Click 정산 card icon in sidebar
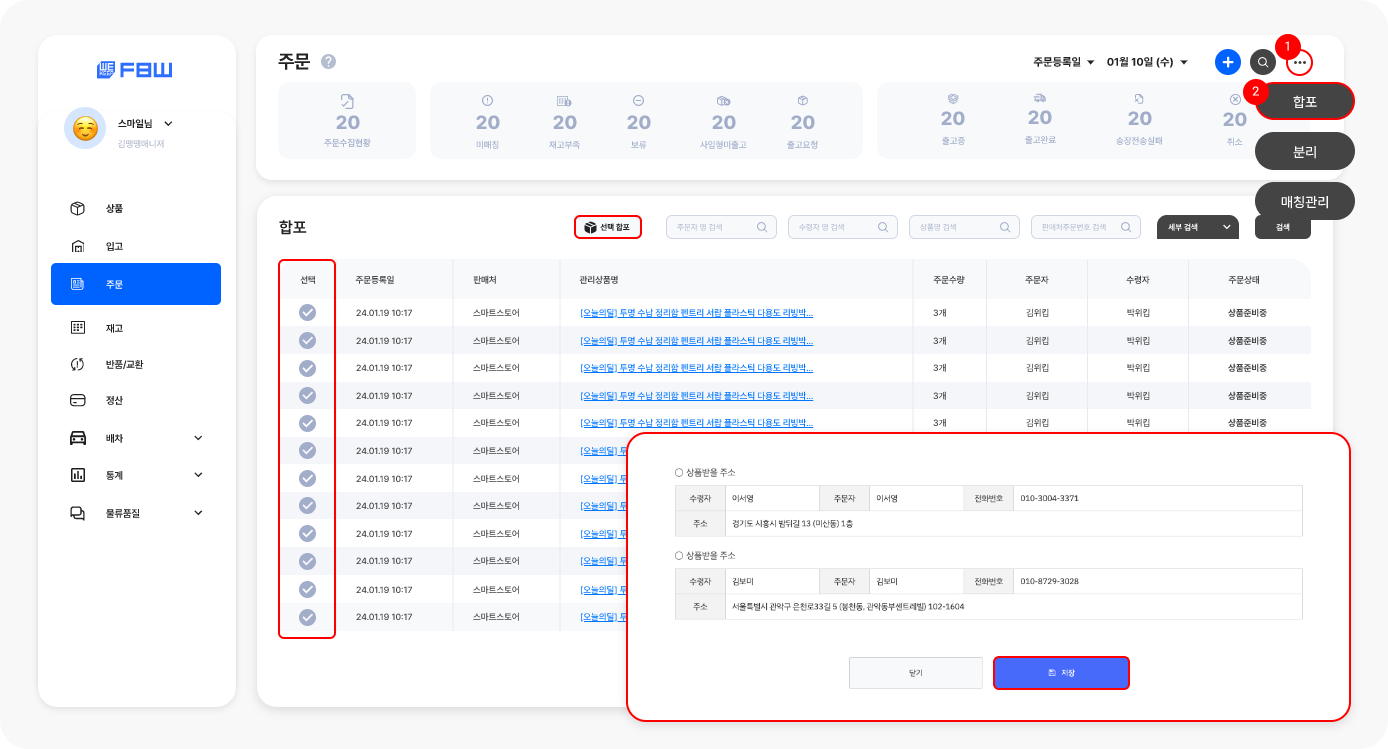Image resolution: width=1388 pixels, height=749 pixels. pos(78,400)
